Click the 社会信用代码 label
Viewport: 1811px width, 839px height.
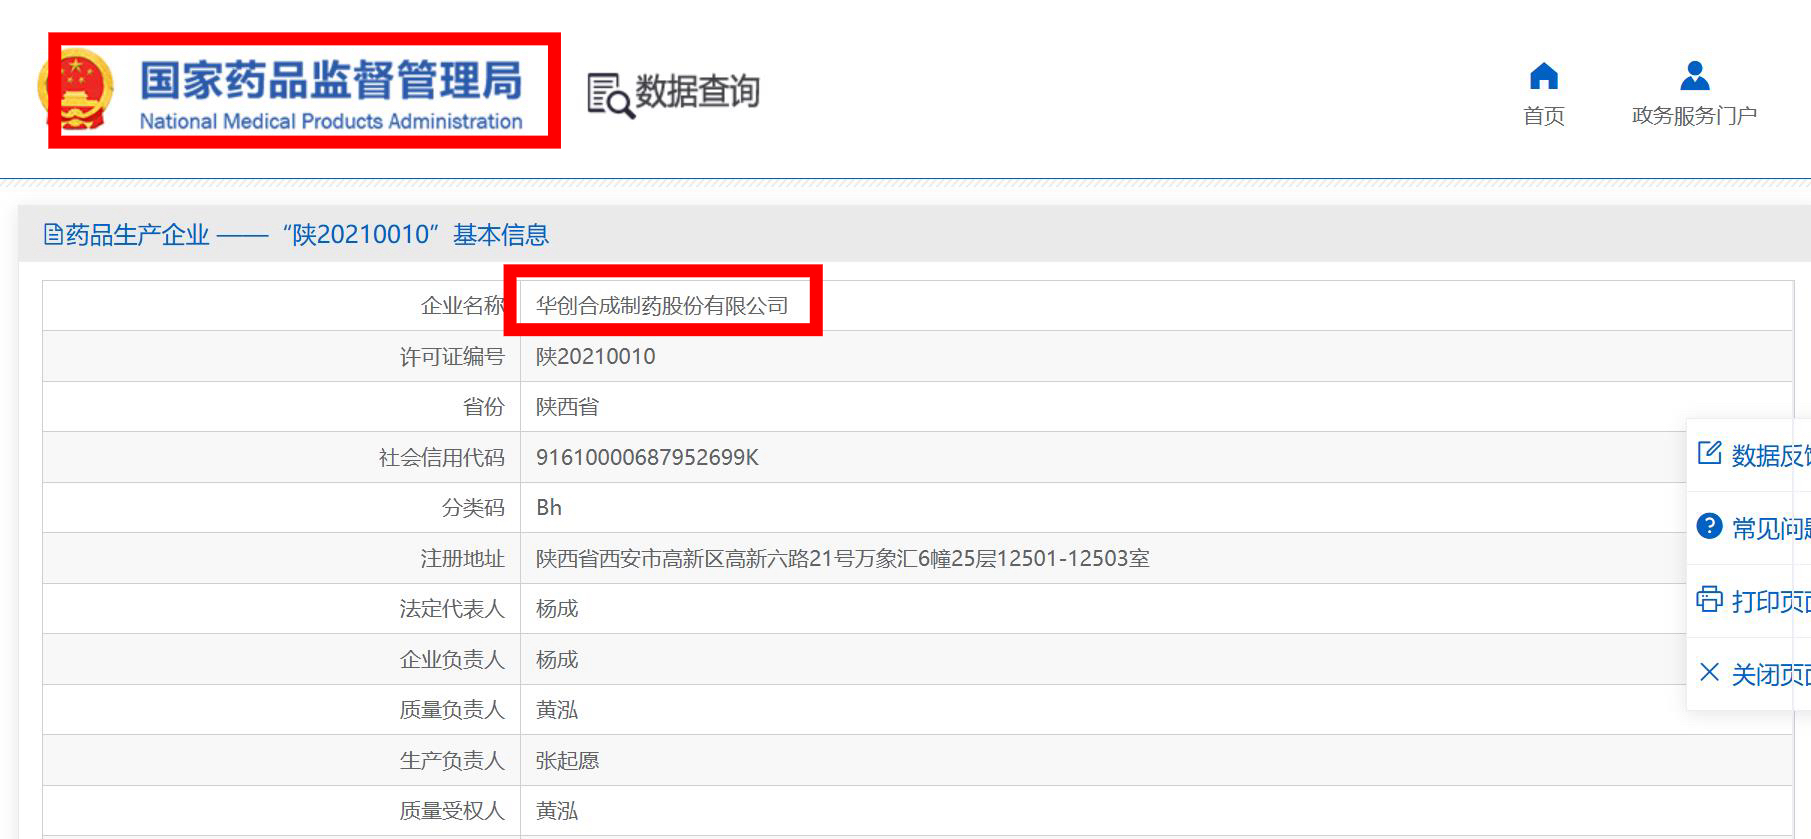coord(441,458)
